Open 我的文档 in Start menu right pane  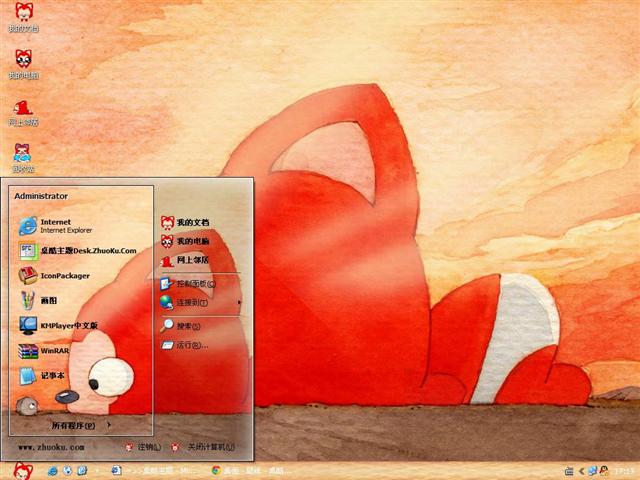pyautogui.click(x=191, y=221)
